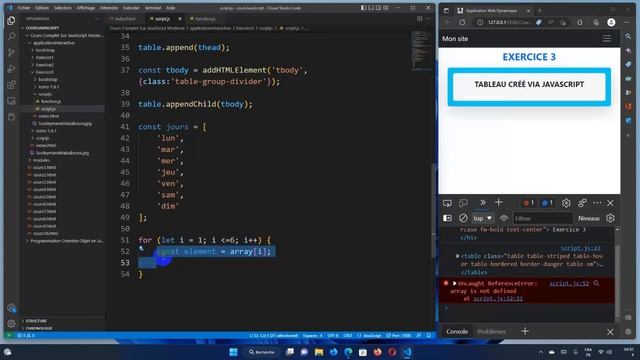Viewport: 640px width, 360px height.
Task: Click the split editor icon in VS Code
Action: (420, 18)
